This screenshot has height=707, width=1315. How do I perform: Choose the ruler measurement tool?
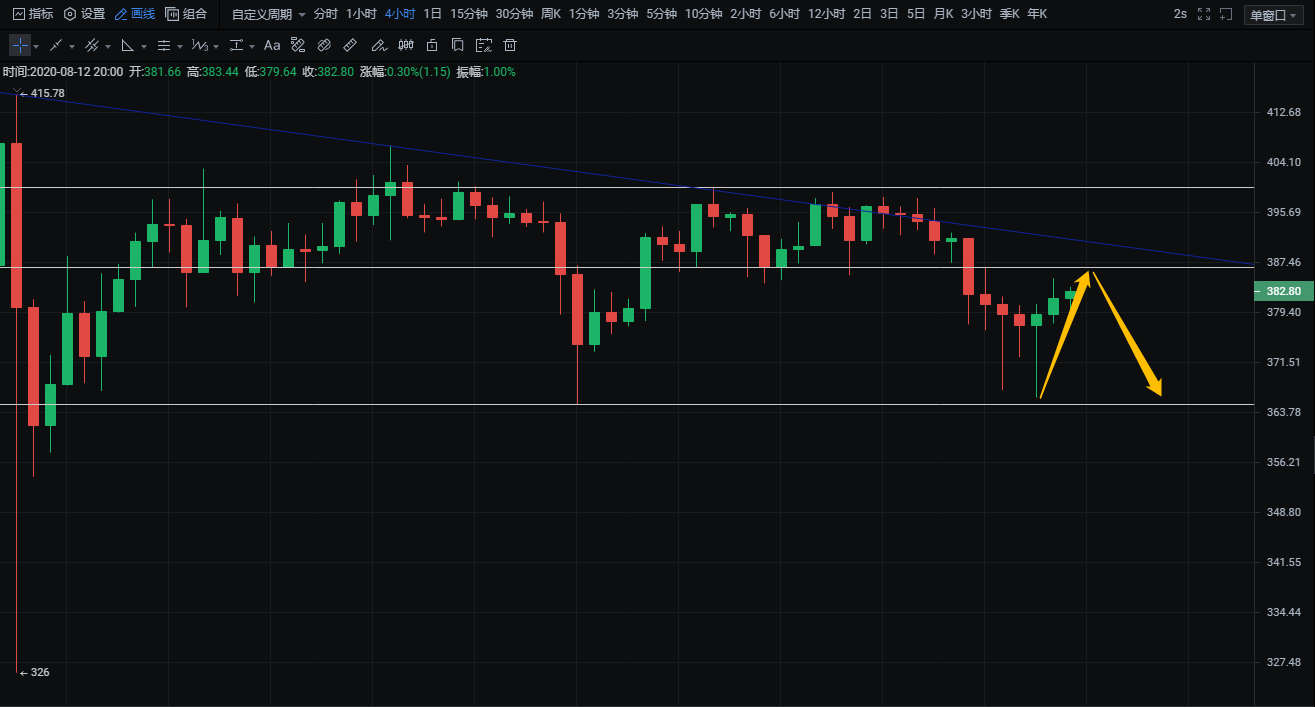[350, 45]
